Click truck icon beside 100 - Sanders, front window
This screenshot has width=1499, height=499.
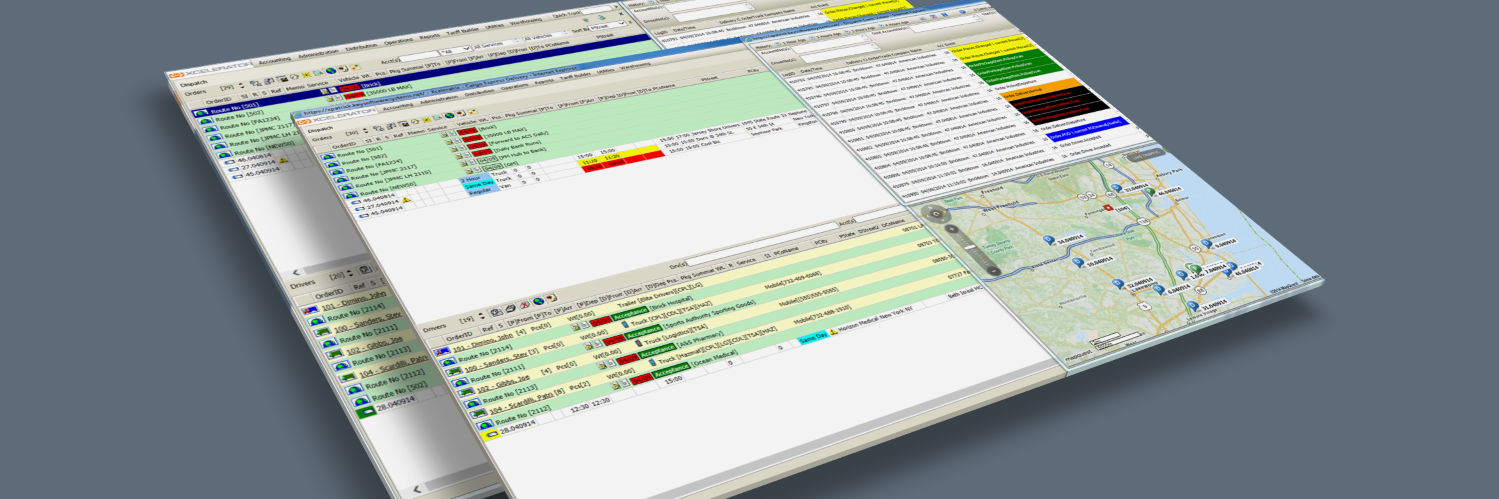454,371
